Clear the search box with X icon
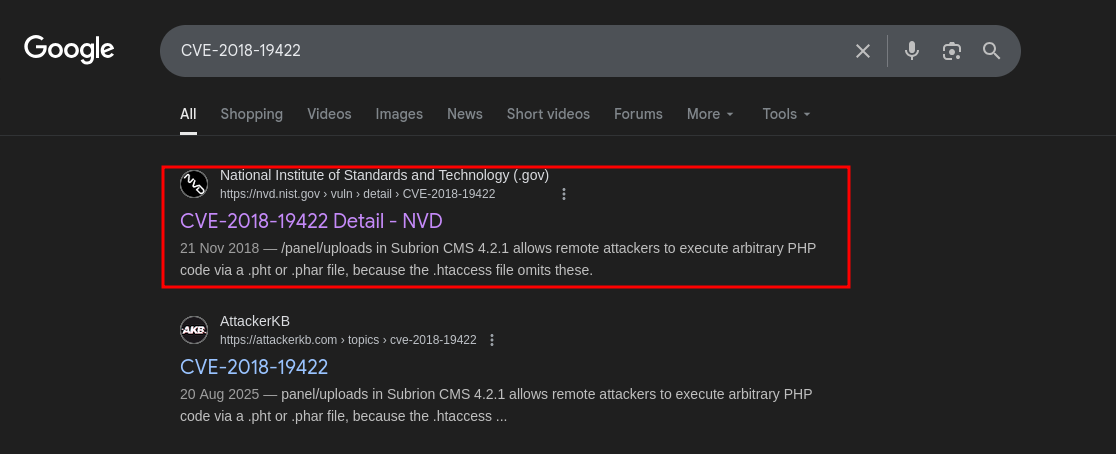The width and height of the screenshot is (1116, 454). coord(863,51)
